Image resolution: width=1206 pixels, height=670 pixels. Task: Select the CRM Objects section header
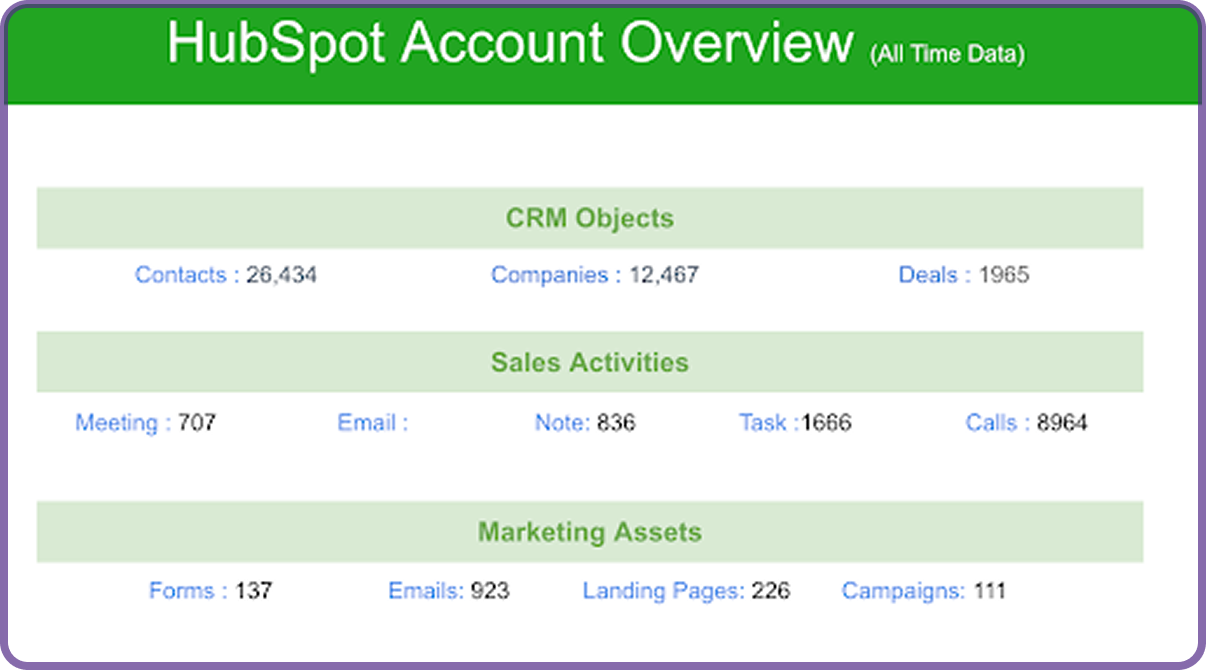(x=590, y=218)
